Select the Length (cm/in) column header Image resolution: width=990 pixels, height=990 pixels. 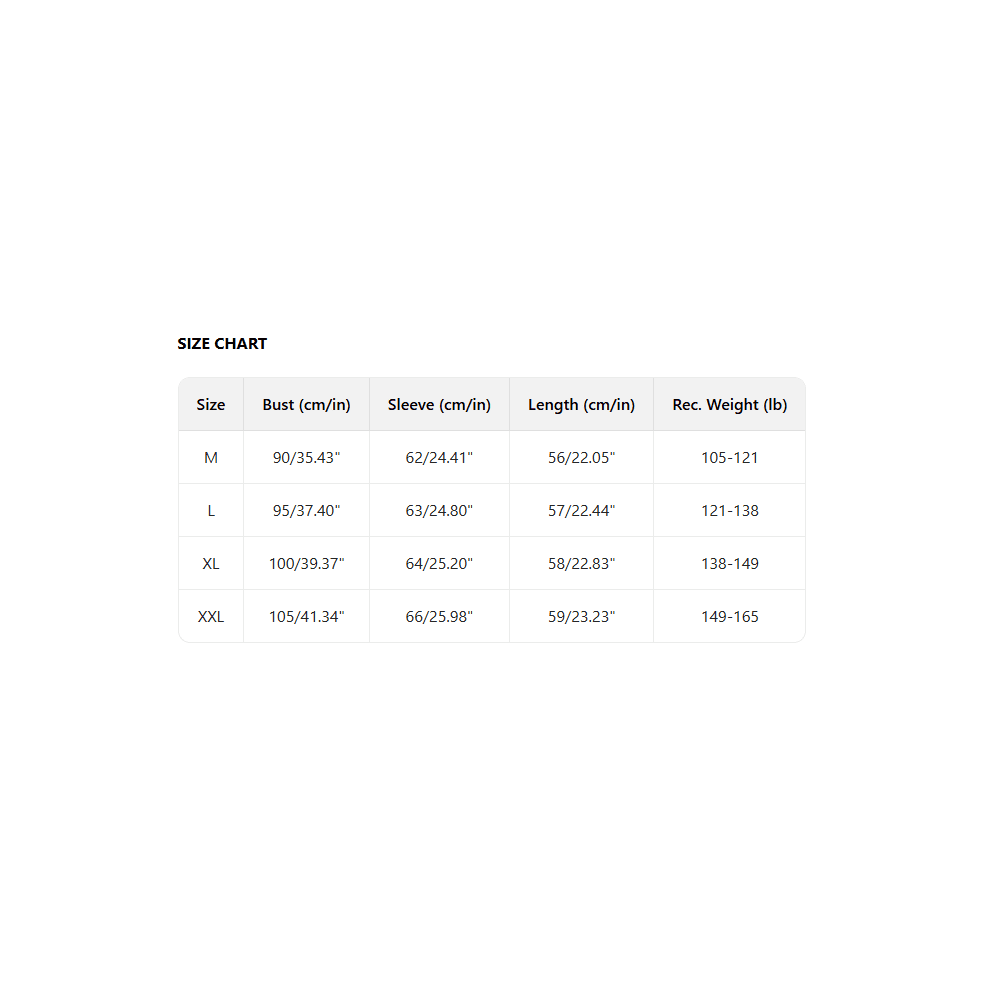(x=581, y=405)
